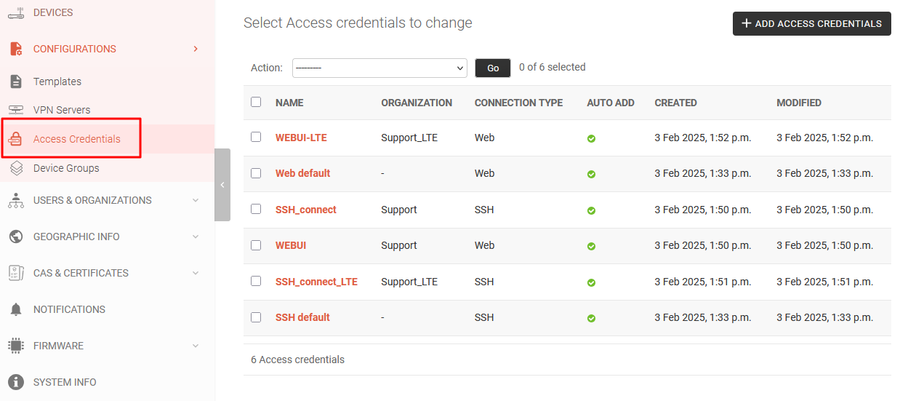The height and width of the screenshot is (401, 900).
Task: Click the Device Groups layers icon
Action: [x=16, y=168]
